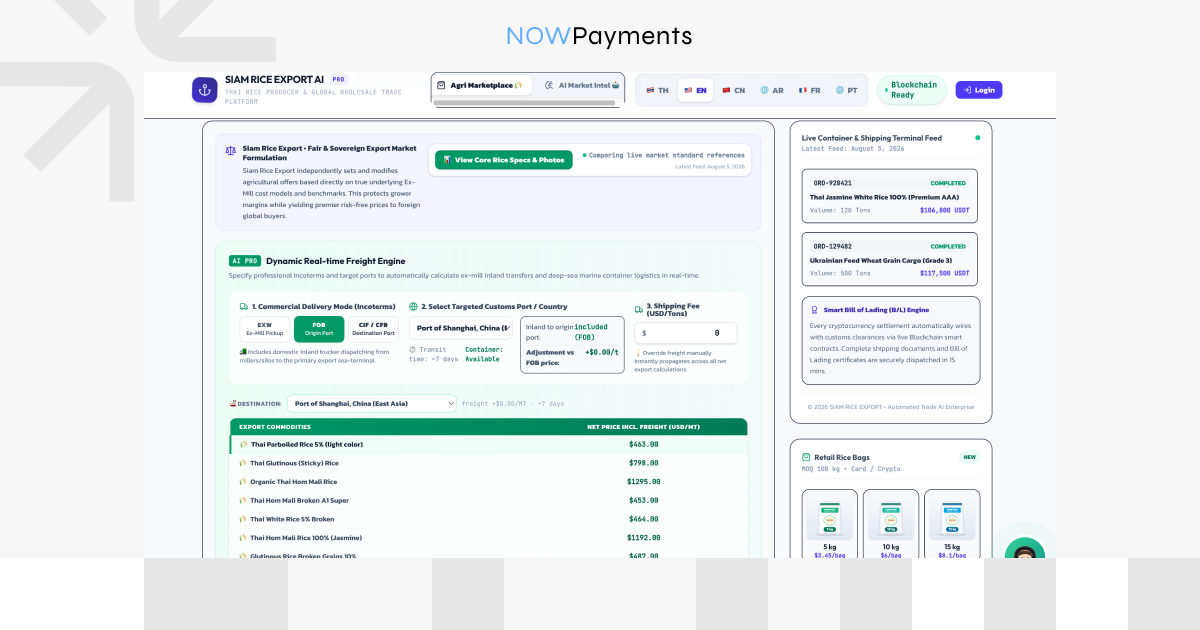This screenshot has width=1200, height=630.
Task: Select the 15 kg retail rice bag
Action: tap(951, 525)
